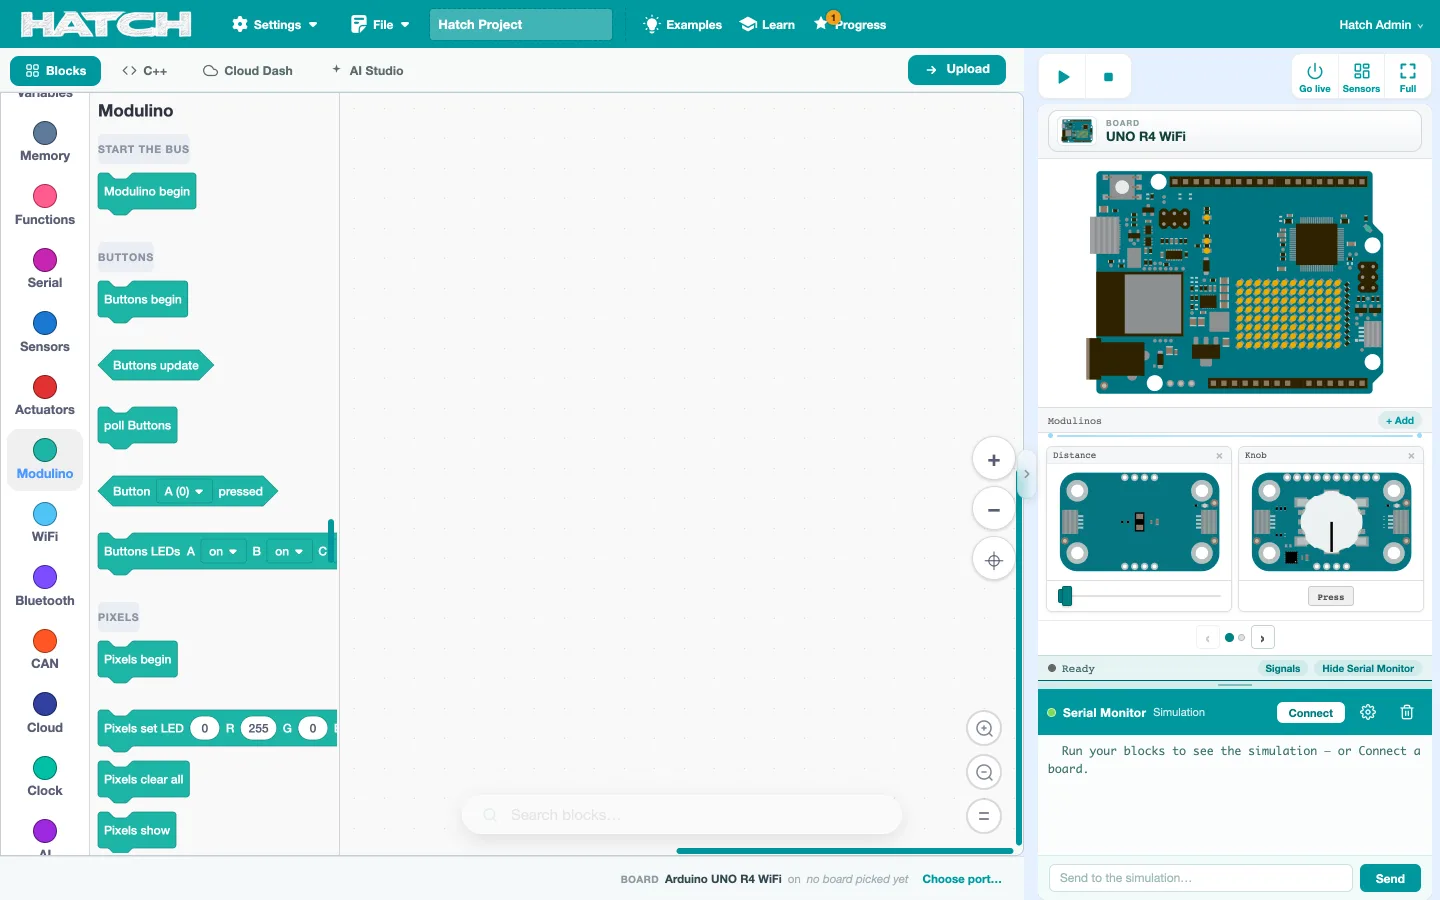Open the Examples menu
Image resolution: width=1440 pixels, height=900 pixels.
pos(683,25)
